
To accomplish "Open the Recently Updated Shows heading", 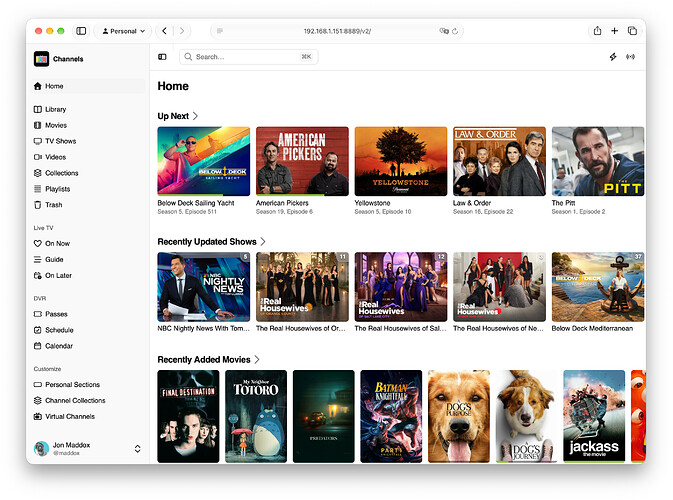I will 207,242.
